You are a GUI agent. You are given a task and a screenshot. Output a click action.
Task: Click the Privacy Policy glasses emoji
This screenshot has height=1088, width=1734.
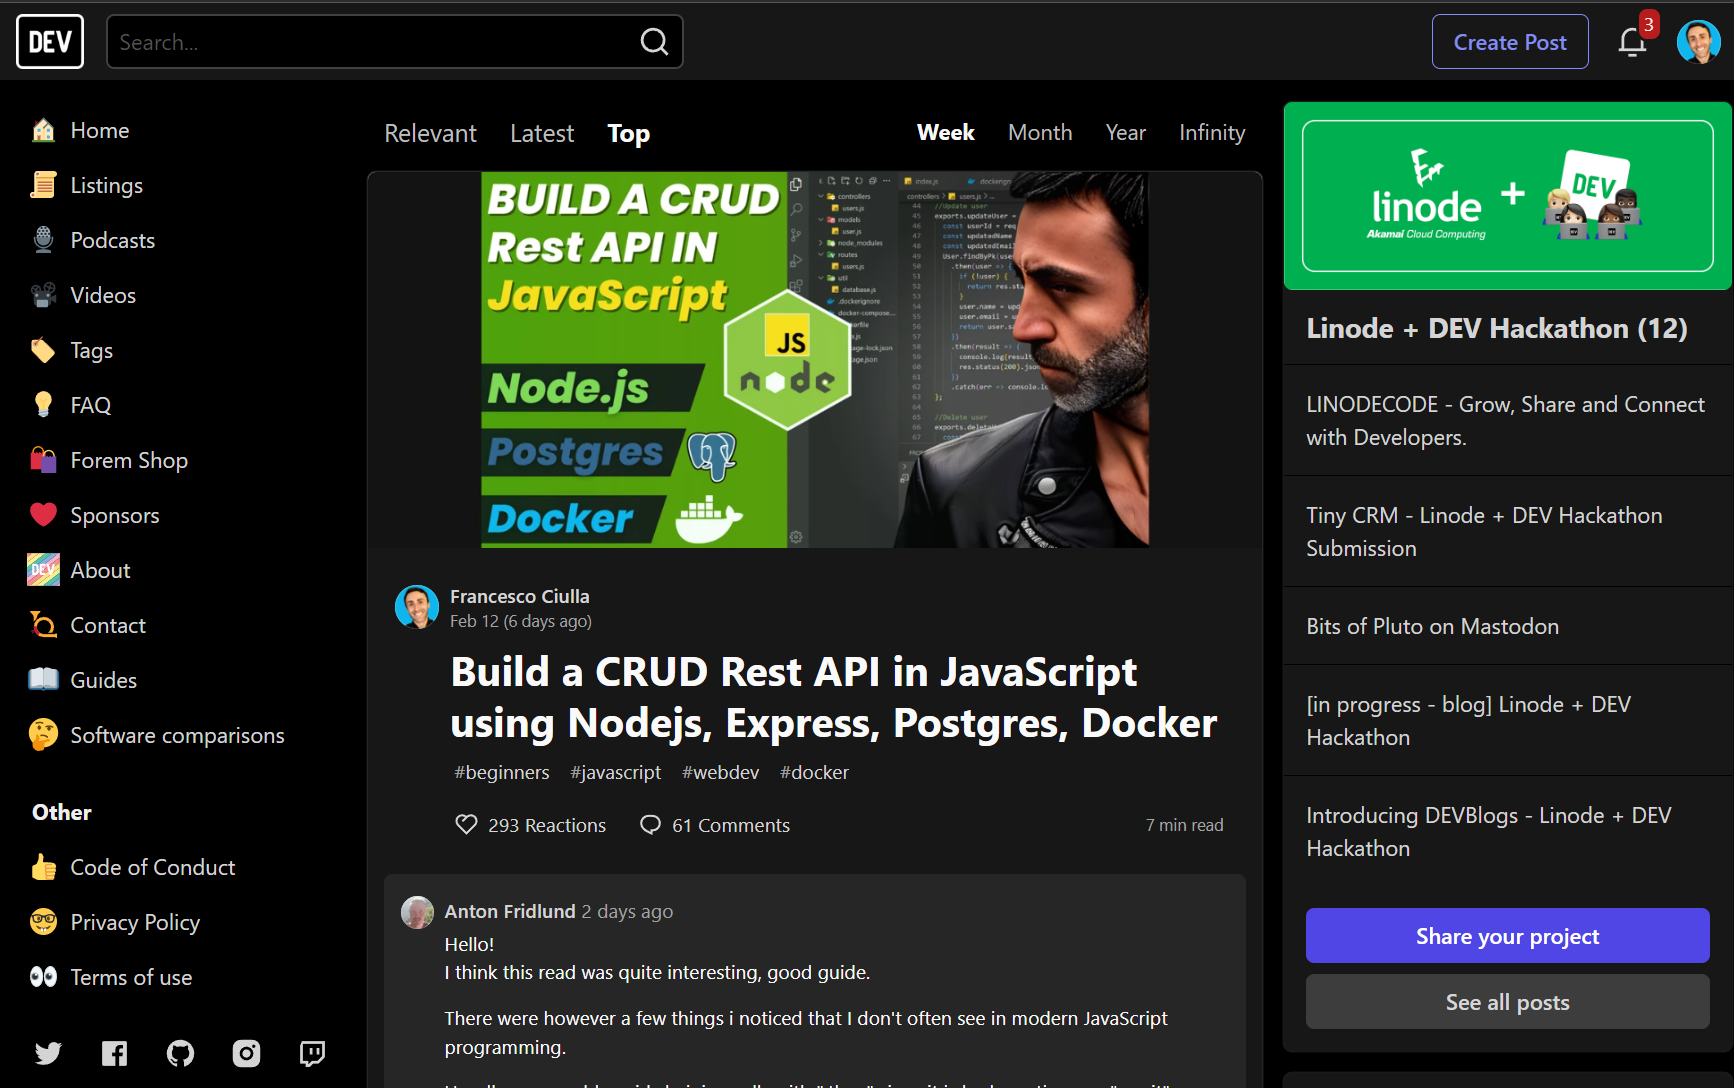tap(43, 922)
